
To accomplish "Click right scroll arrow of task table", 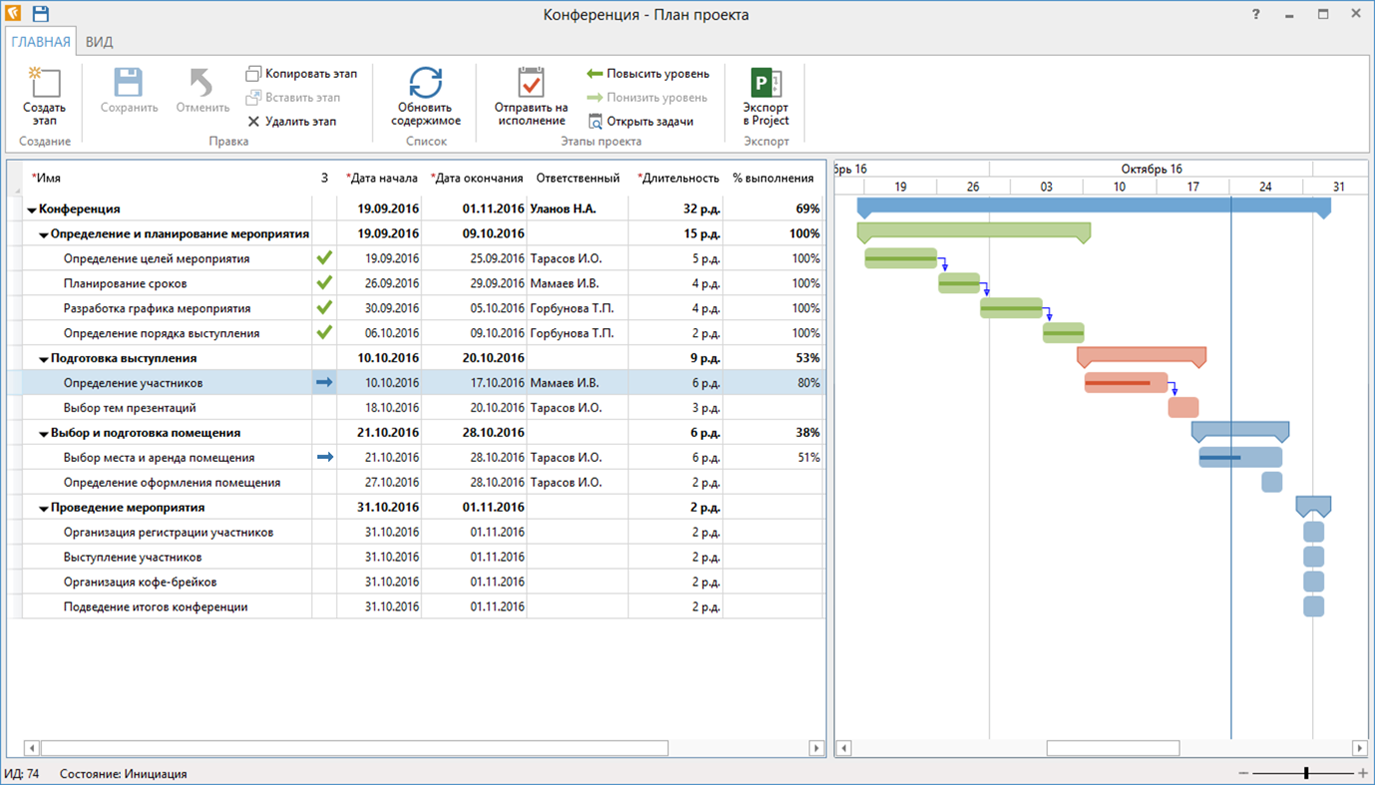I will tap(816, 748).
